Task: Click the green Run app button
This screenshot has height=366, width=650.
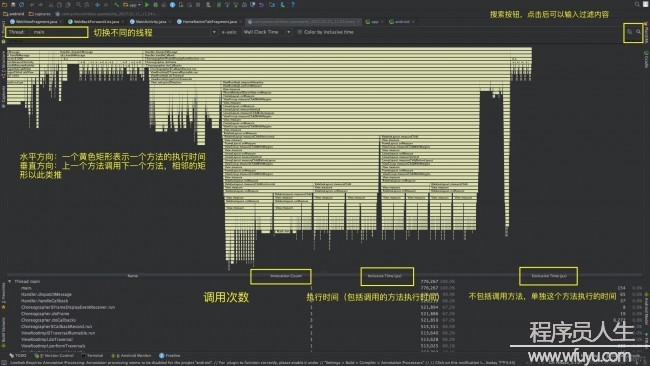Action: (147, 5)
